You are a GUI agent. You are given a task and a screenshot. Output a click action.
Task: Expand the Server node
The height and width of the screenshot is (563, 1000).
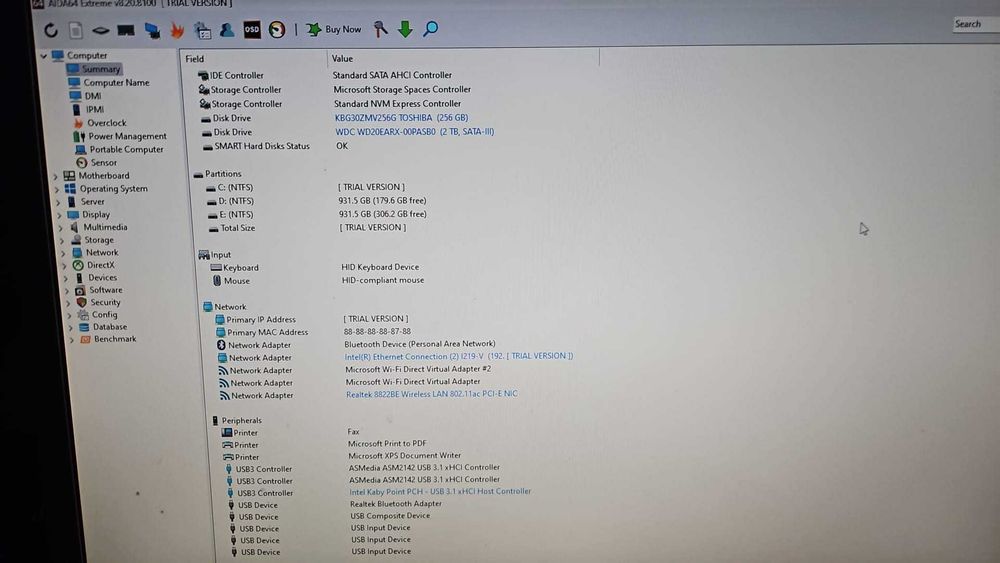[x=59, y=202]
